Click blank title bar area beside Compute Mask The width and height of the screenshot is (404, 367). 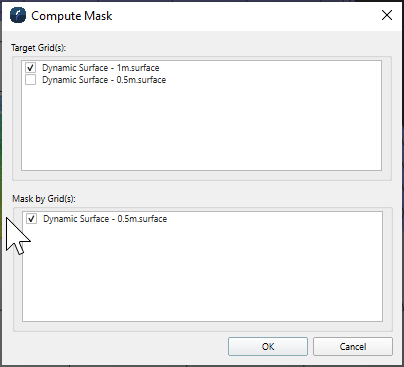coord(247,15)
